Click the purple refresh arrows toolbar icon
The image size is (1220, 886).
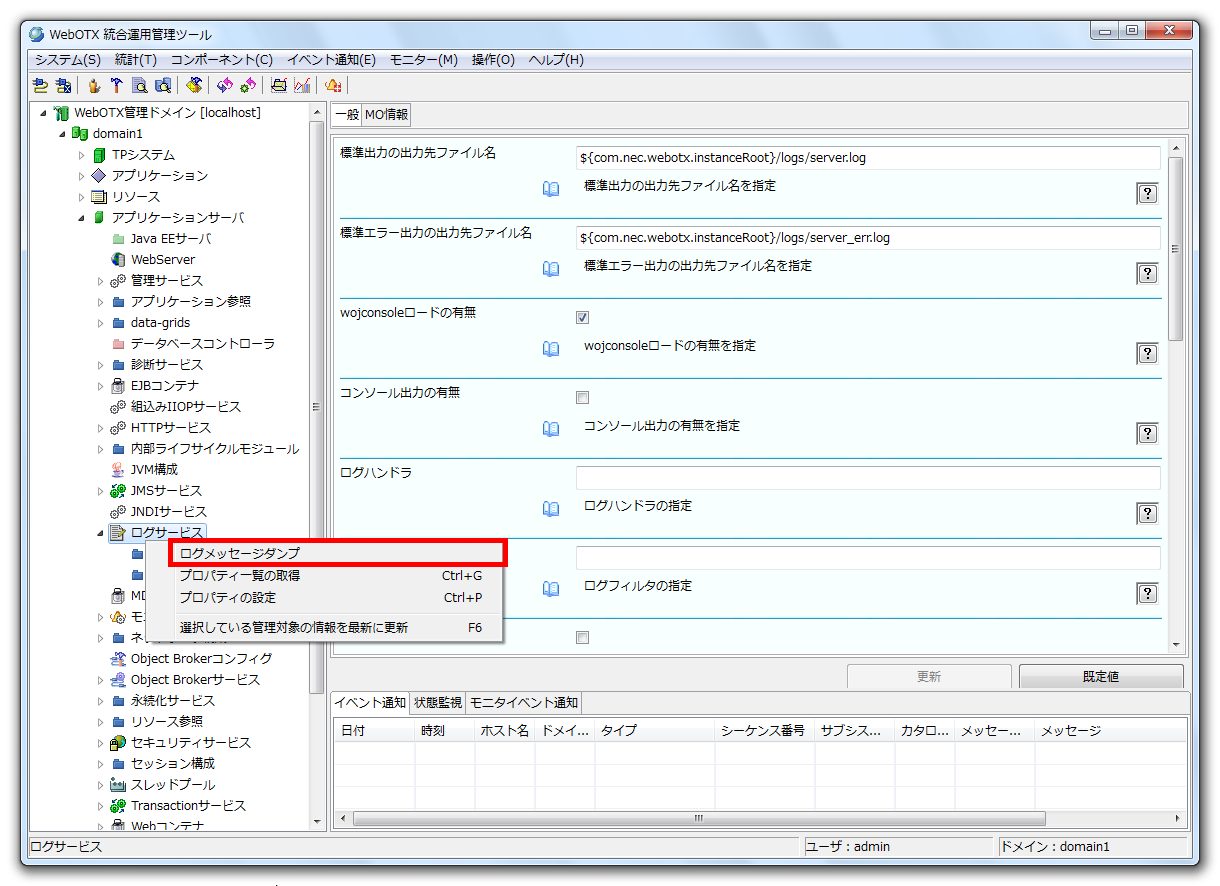(224, 85)
